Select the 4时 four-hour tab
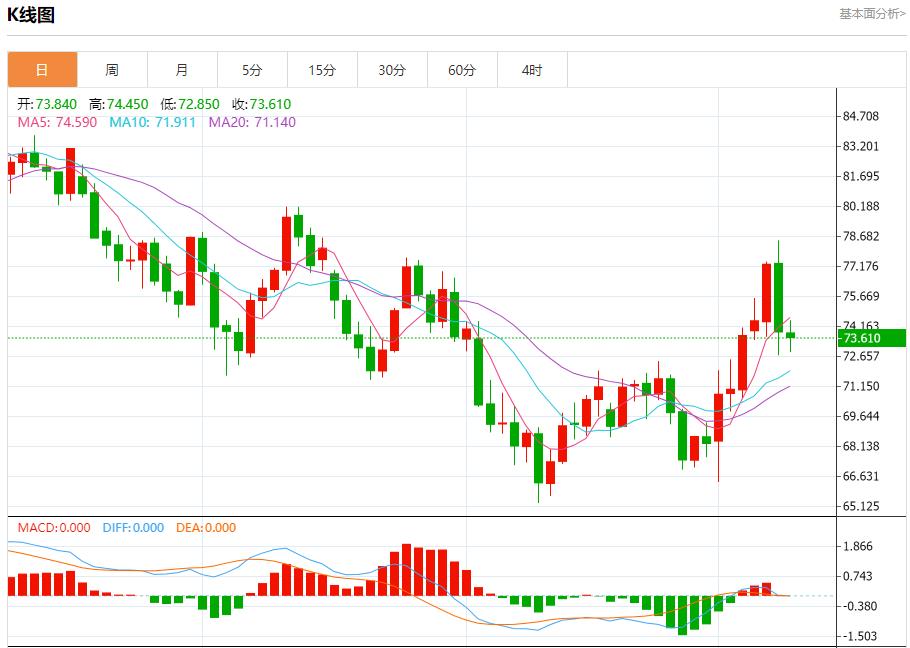This screenshot has width=910, height=648. [x=532, y=70]
